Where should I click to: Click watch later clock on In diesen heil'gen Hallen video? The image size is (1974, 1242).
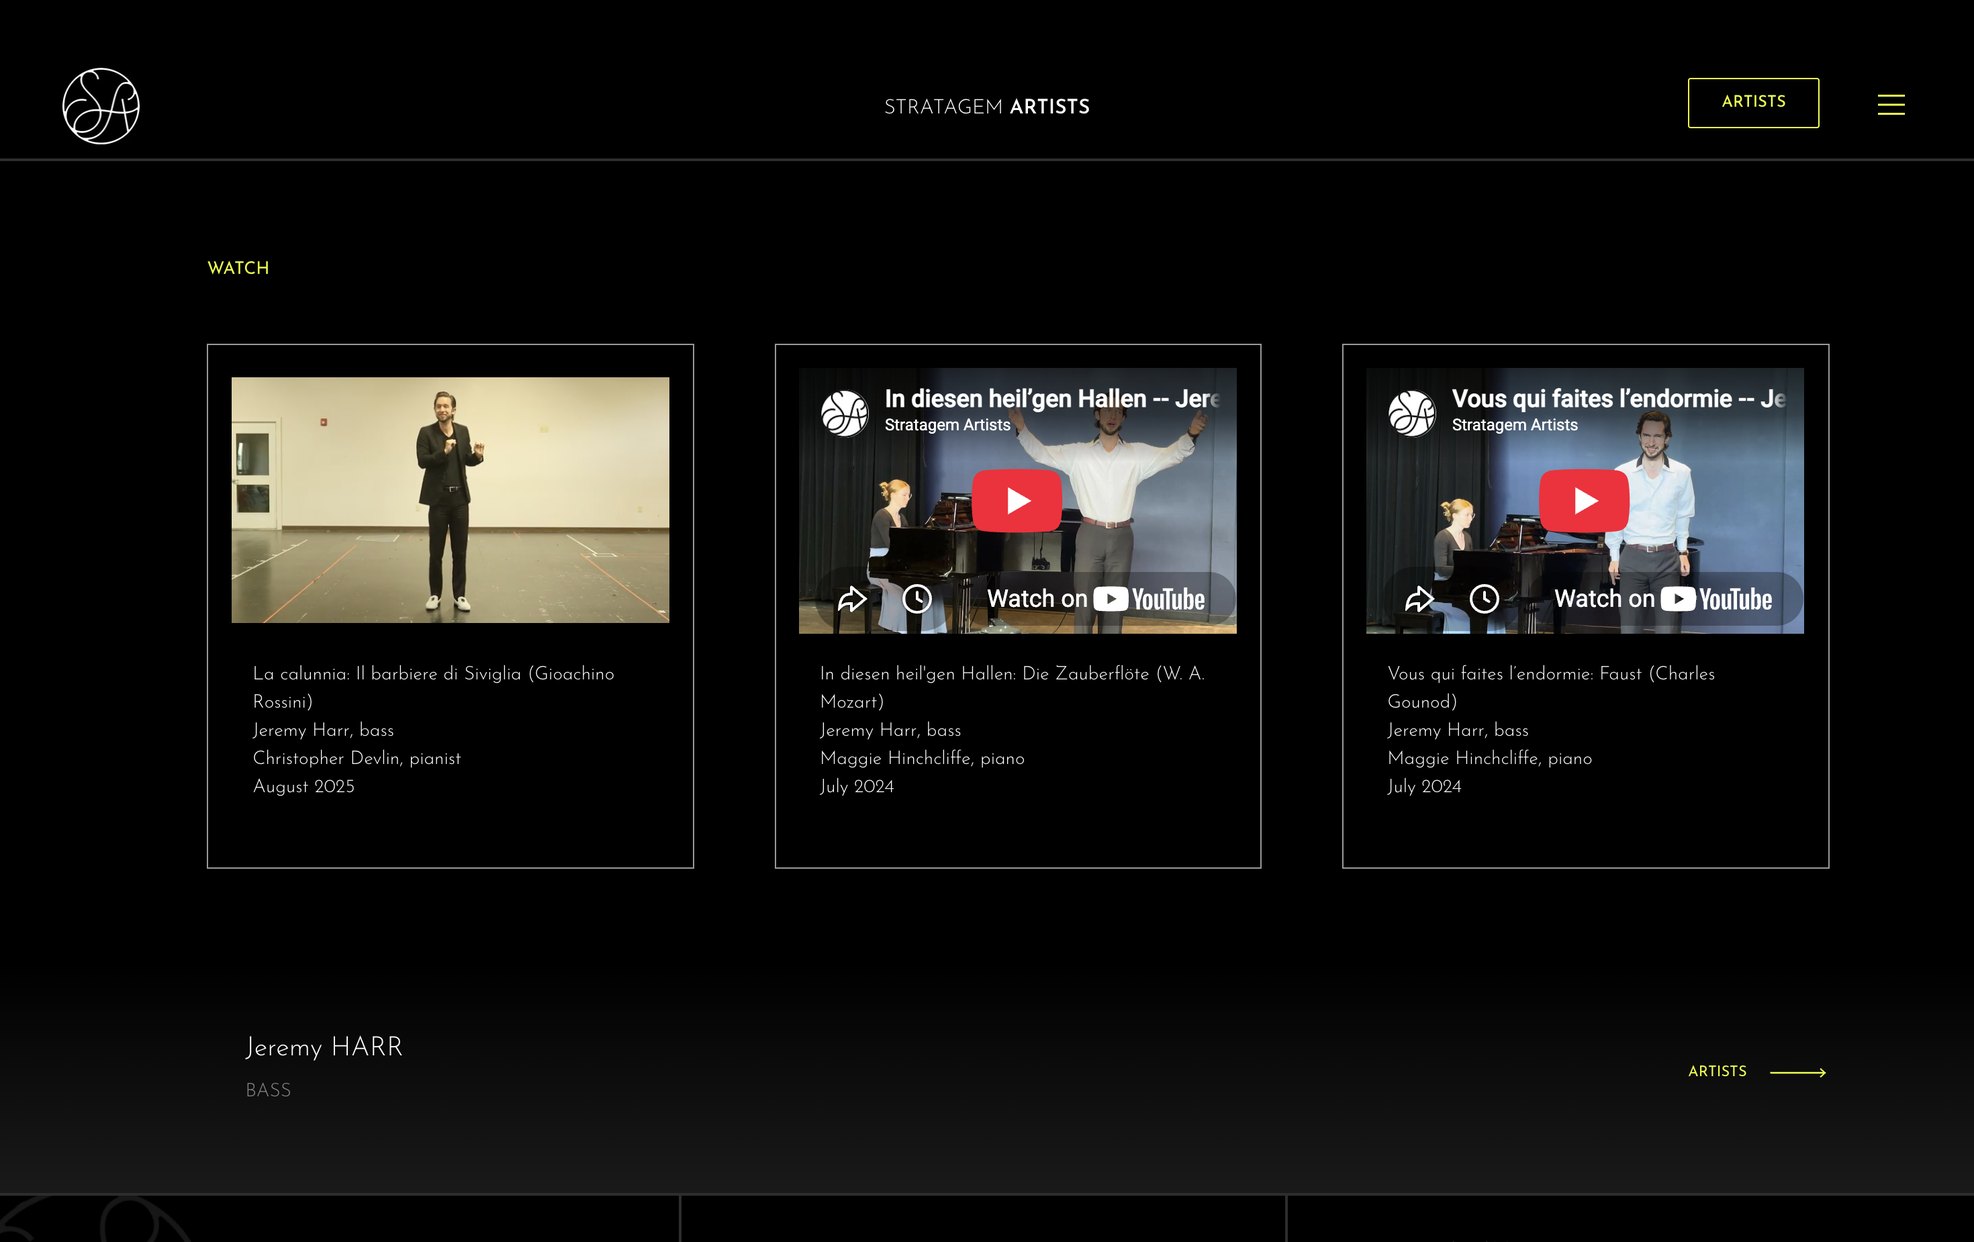pos(917,599)
